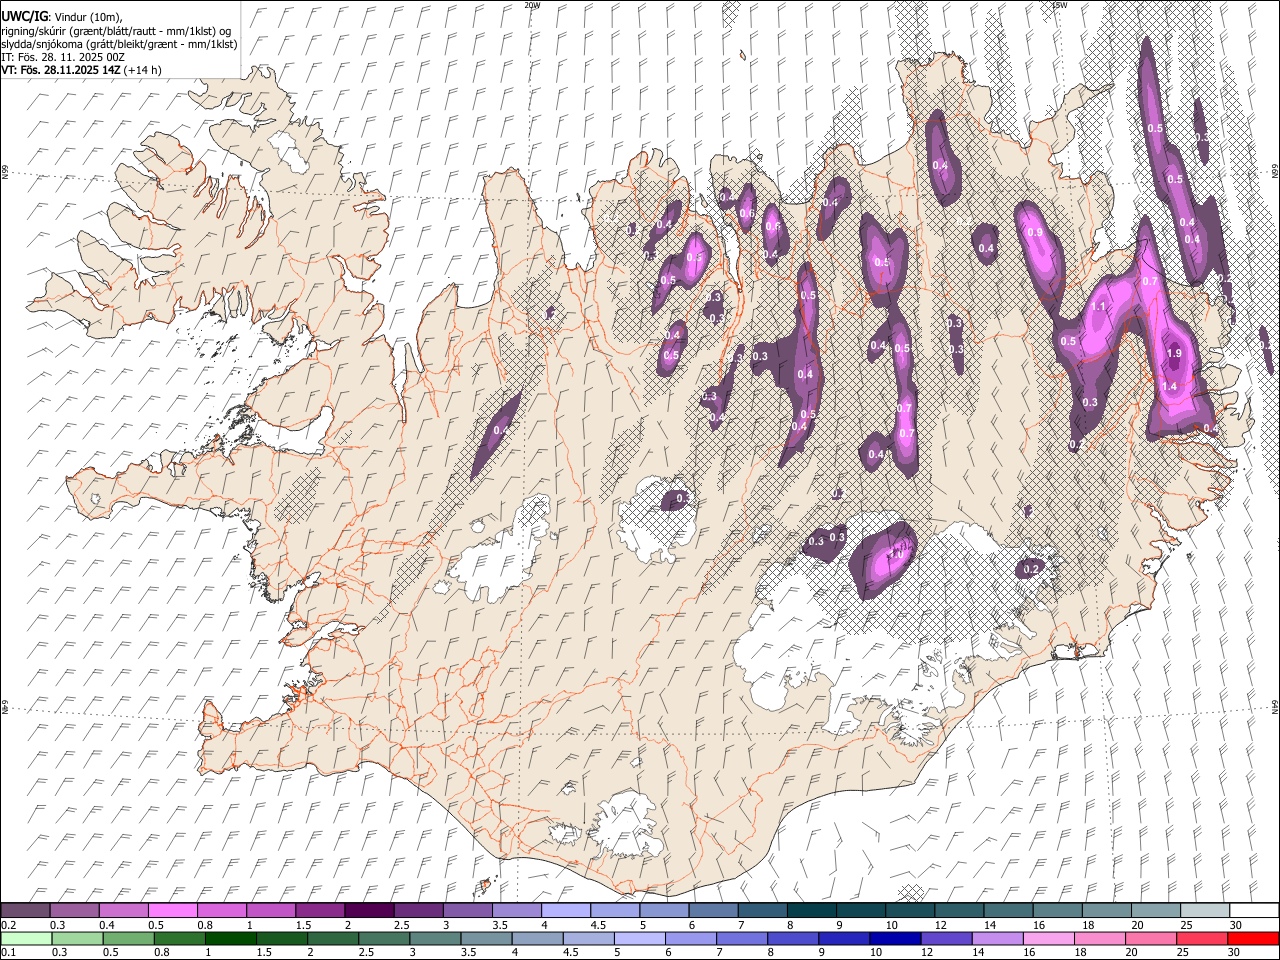Click the 0.9 snowfall value on the map
Screen dimensions: 1280x960
[x=1035, y=232]
